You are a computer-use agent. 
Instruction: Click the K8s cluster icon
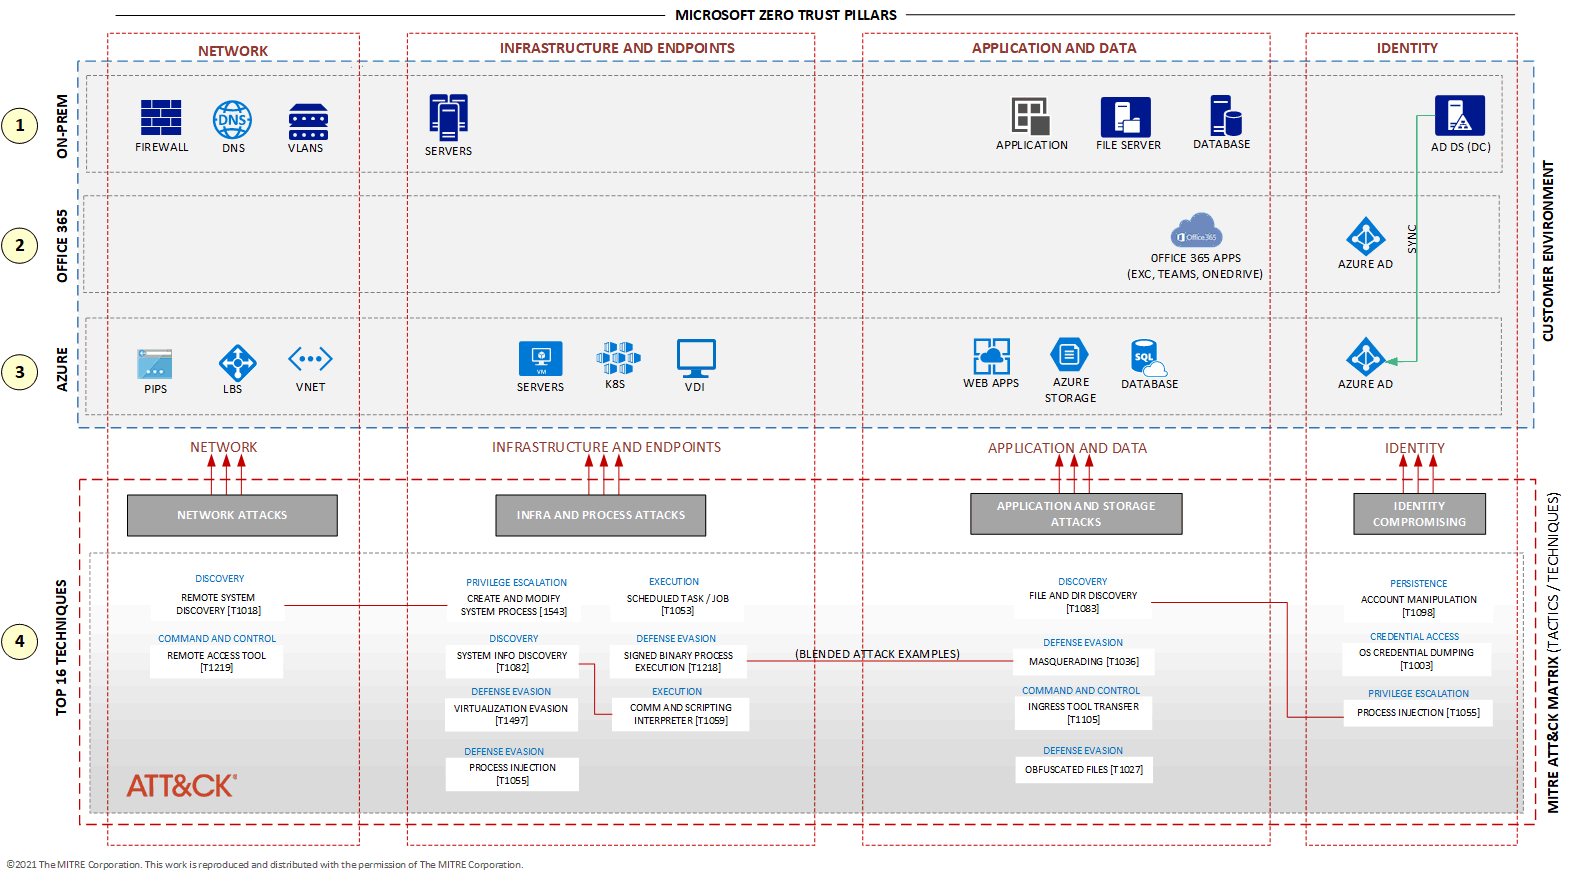[x=618, y=358]
